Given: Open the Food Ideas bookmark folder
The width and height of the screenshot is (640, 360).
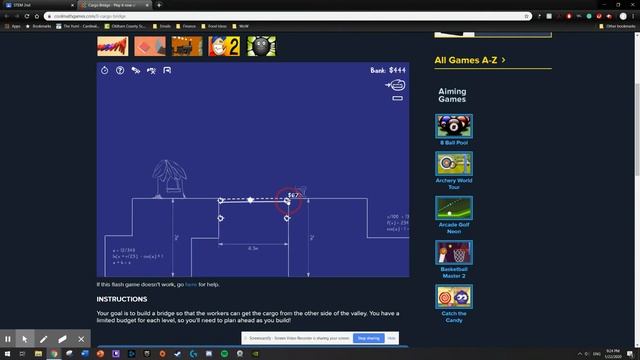Looking at the screenshot, I should (x=214, y=26).
